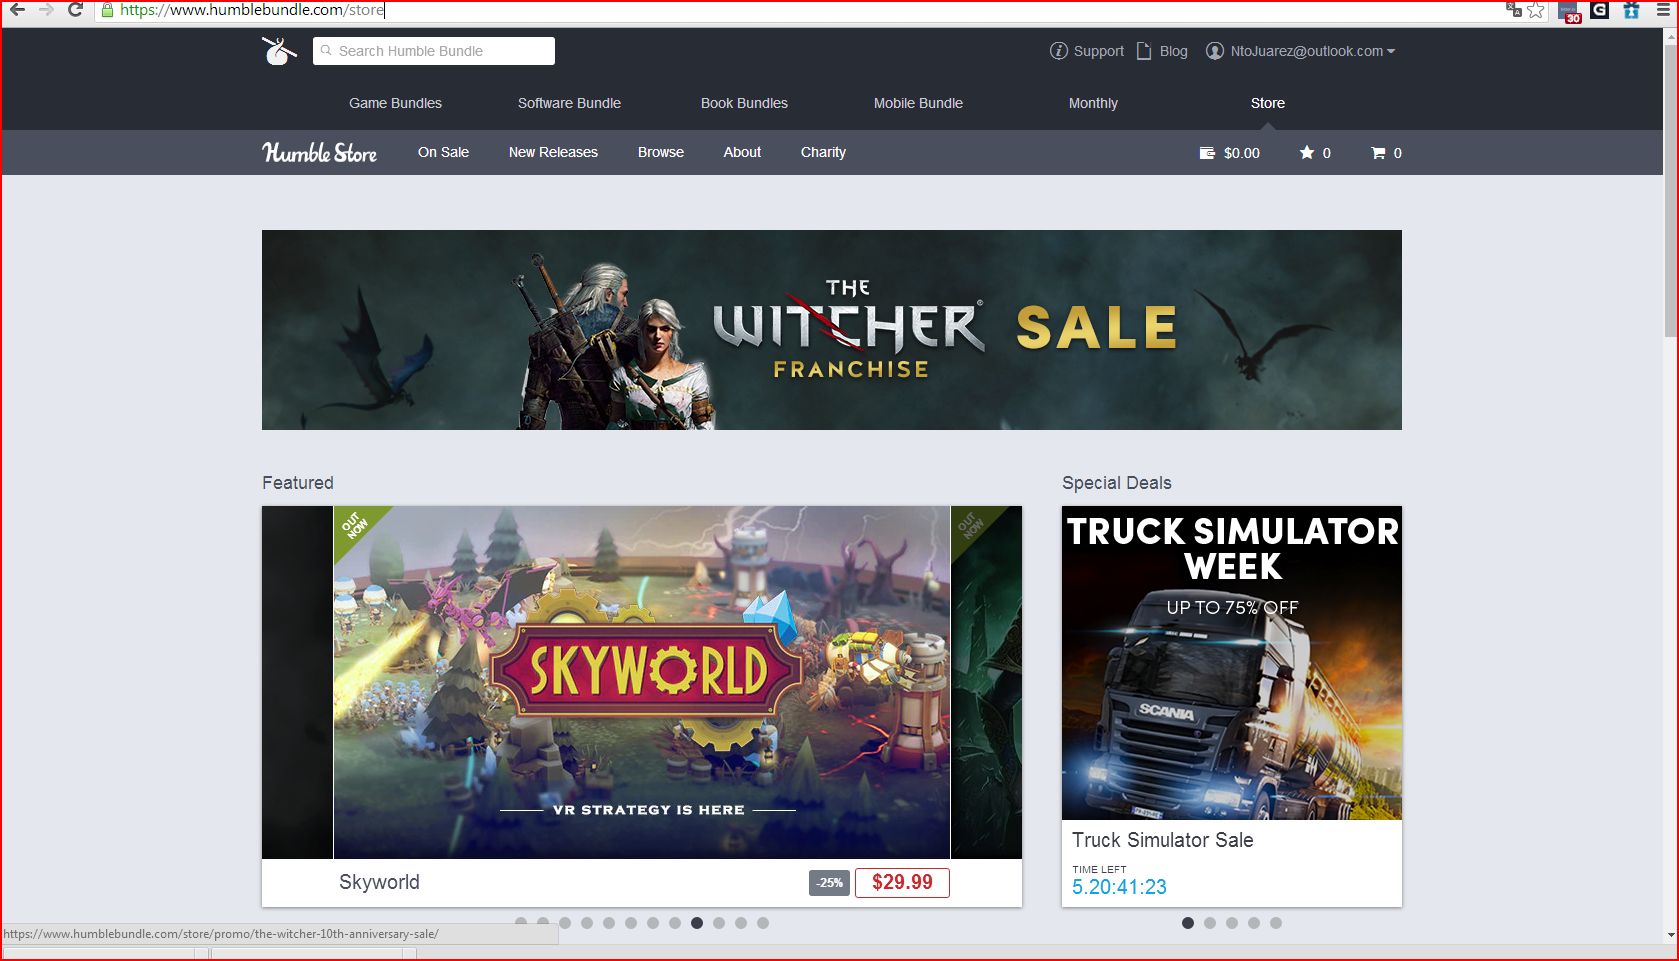Click the browser forward arrow
1679x961 pixels.
pyautogui.click(x=46, y=10)
